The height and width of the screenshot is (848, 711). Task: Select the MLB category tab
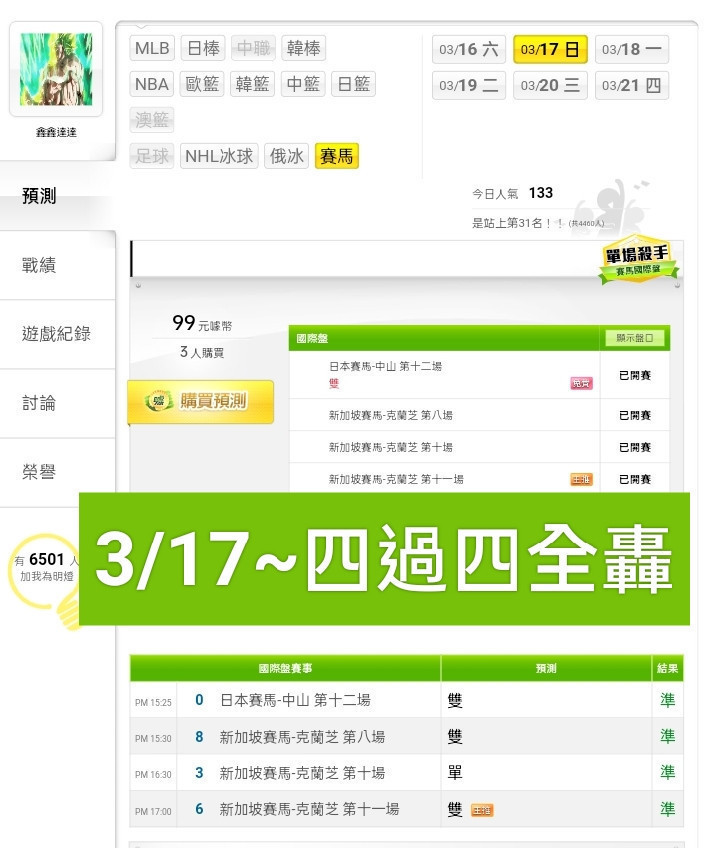[152, 48]
